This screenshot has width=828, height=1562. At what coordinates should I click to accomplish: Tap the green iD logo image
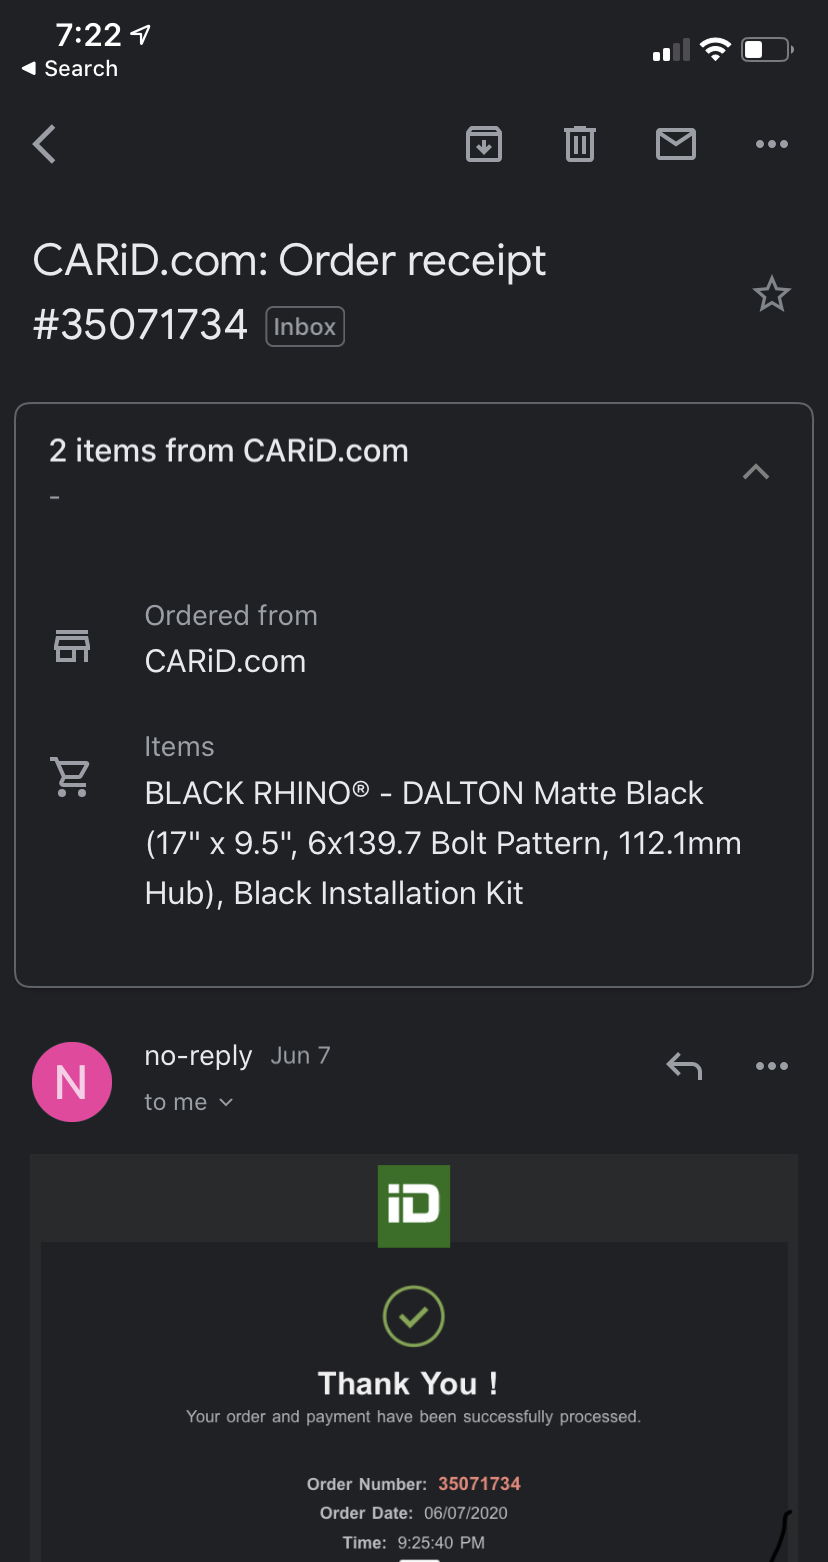413,1206
